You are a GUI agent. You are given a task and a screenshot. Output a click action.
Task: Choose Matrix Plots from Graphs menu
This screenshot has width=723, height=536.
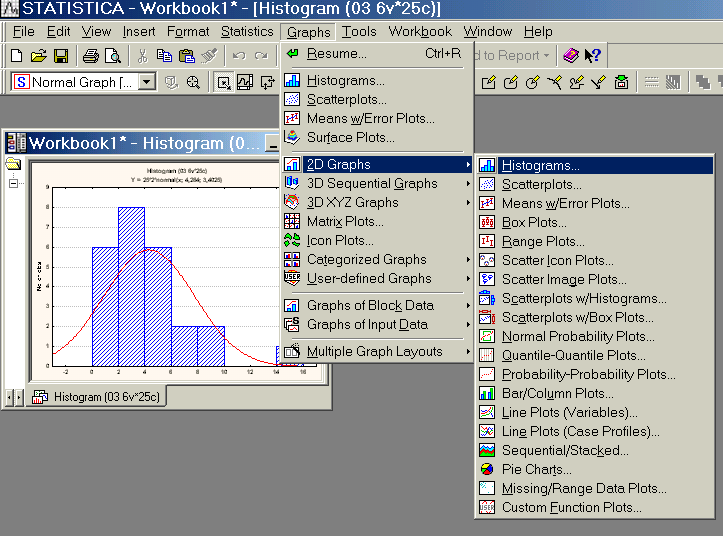(377, 221)
